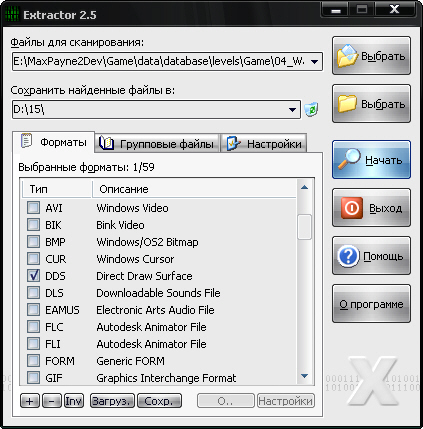The height and width of the screenshot is (429, 423).
Task: Click the Начать scan button
Action: 371,160
